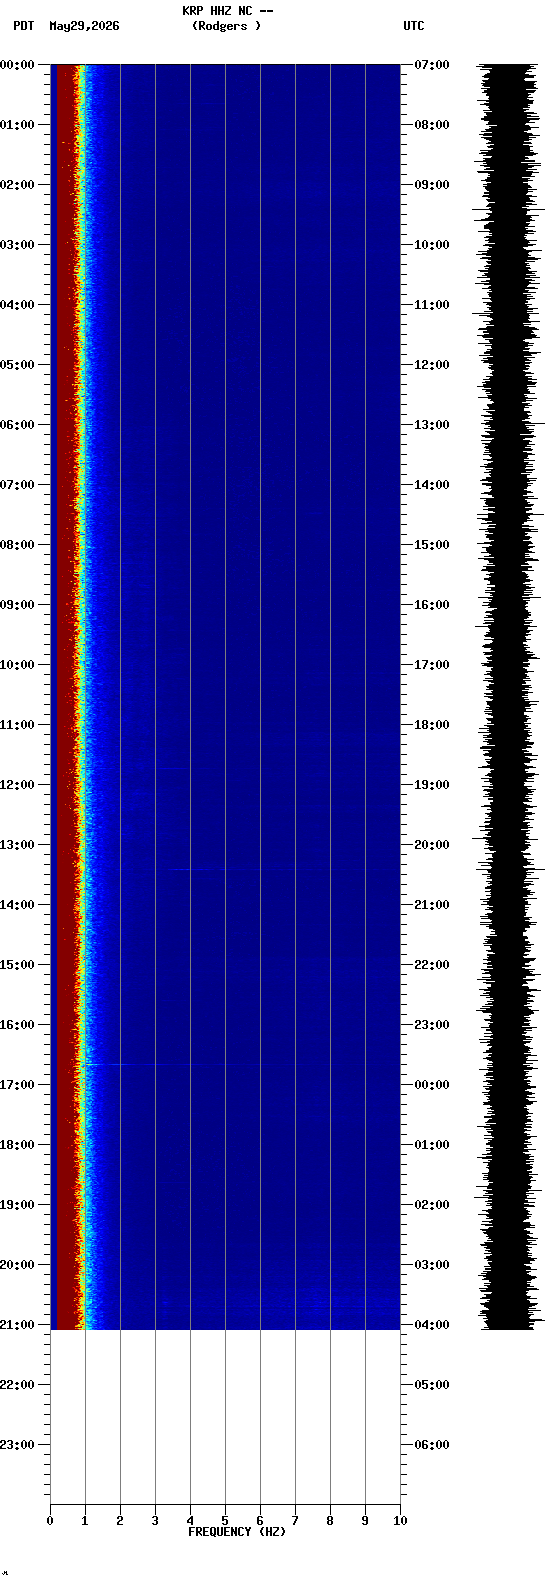Select the PDT '00:00' time label
This screenshot has height=1584, width=552.
18,65
